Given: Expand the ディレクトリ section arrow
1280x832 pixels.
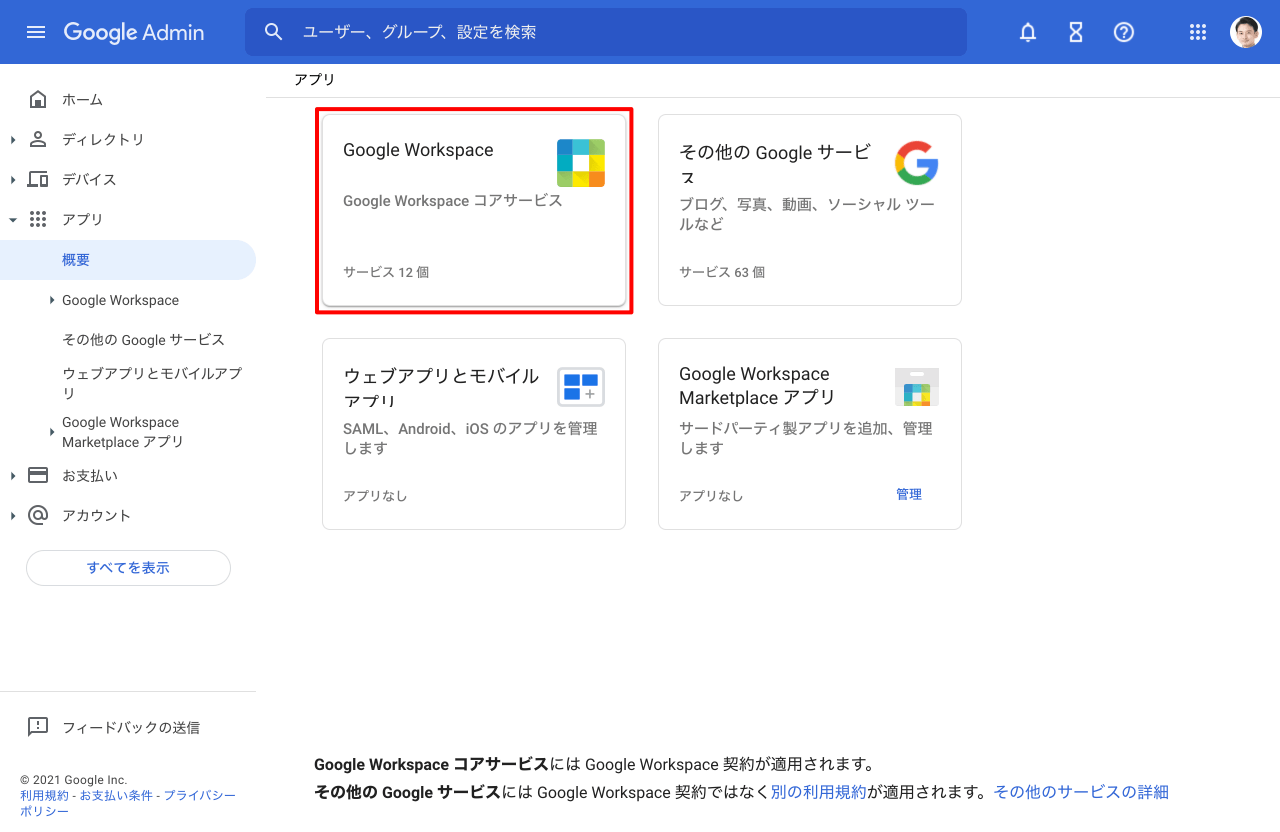Looking at the screenshot, I should pyautogui.click(x=13, y=139).
